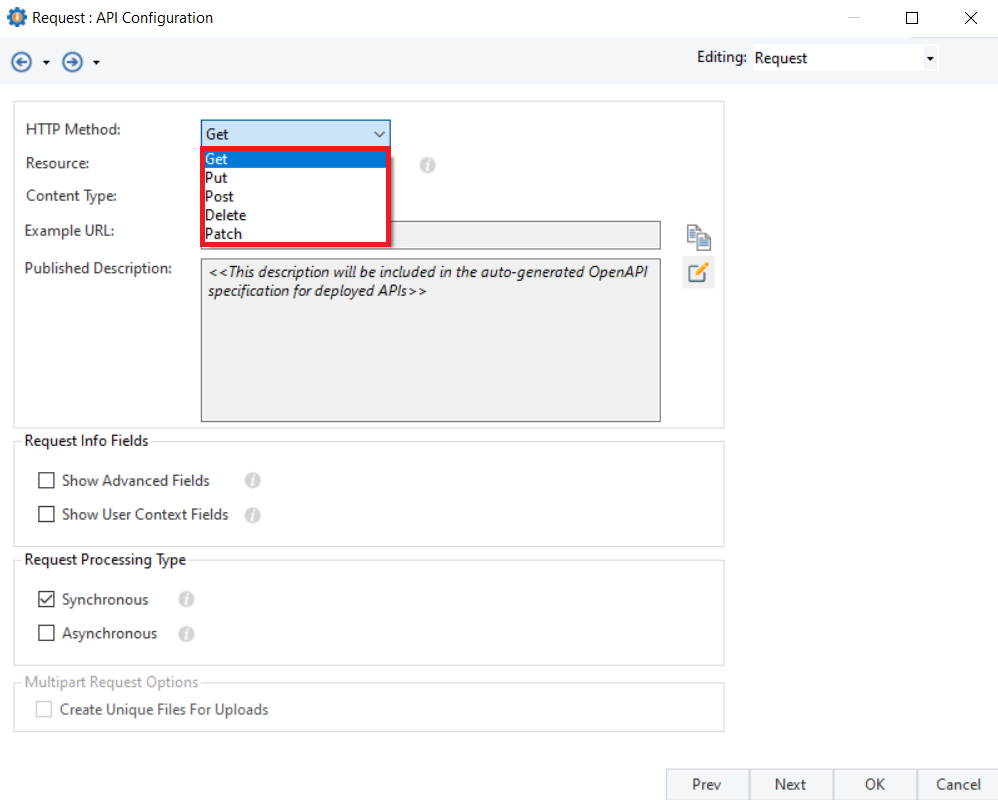Image resolution: width=998 pixels, height=800 pixels.
Task: Click the back navigation arrow icon
Action: click(21, 62)
